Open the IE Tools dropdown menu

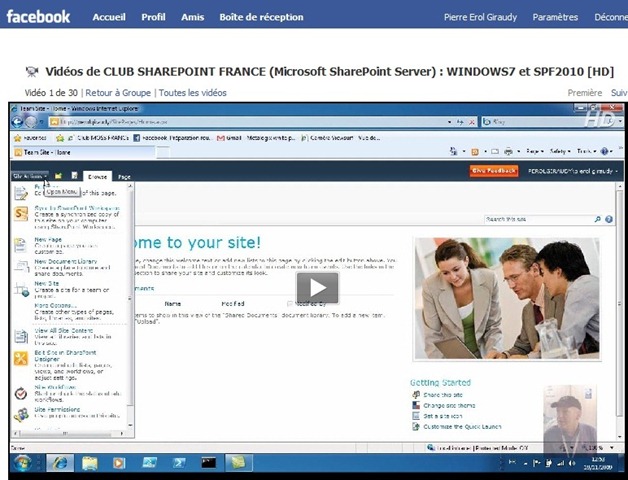[586, 151]
